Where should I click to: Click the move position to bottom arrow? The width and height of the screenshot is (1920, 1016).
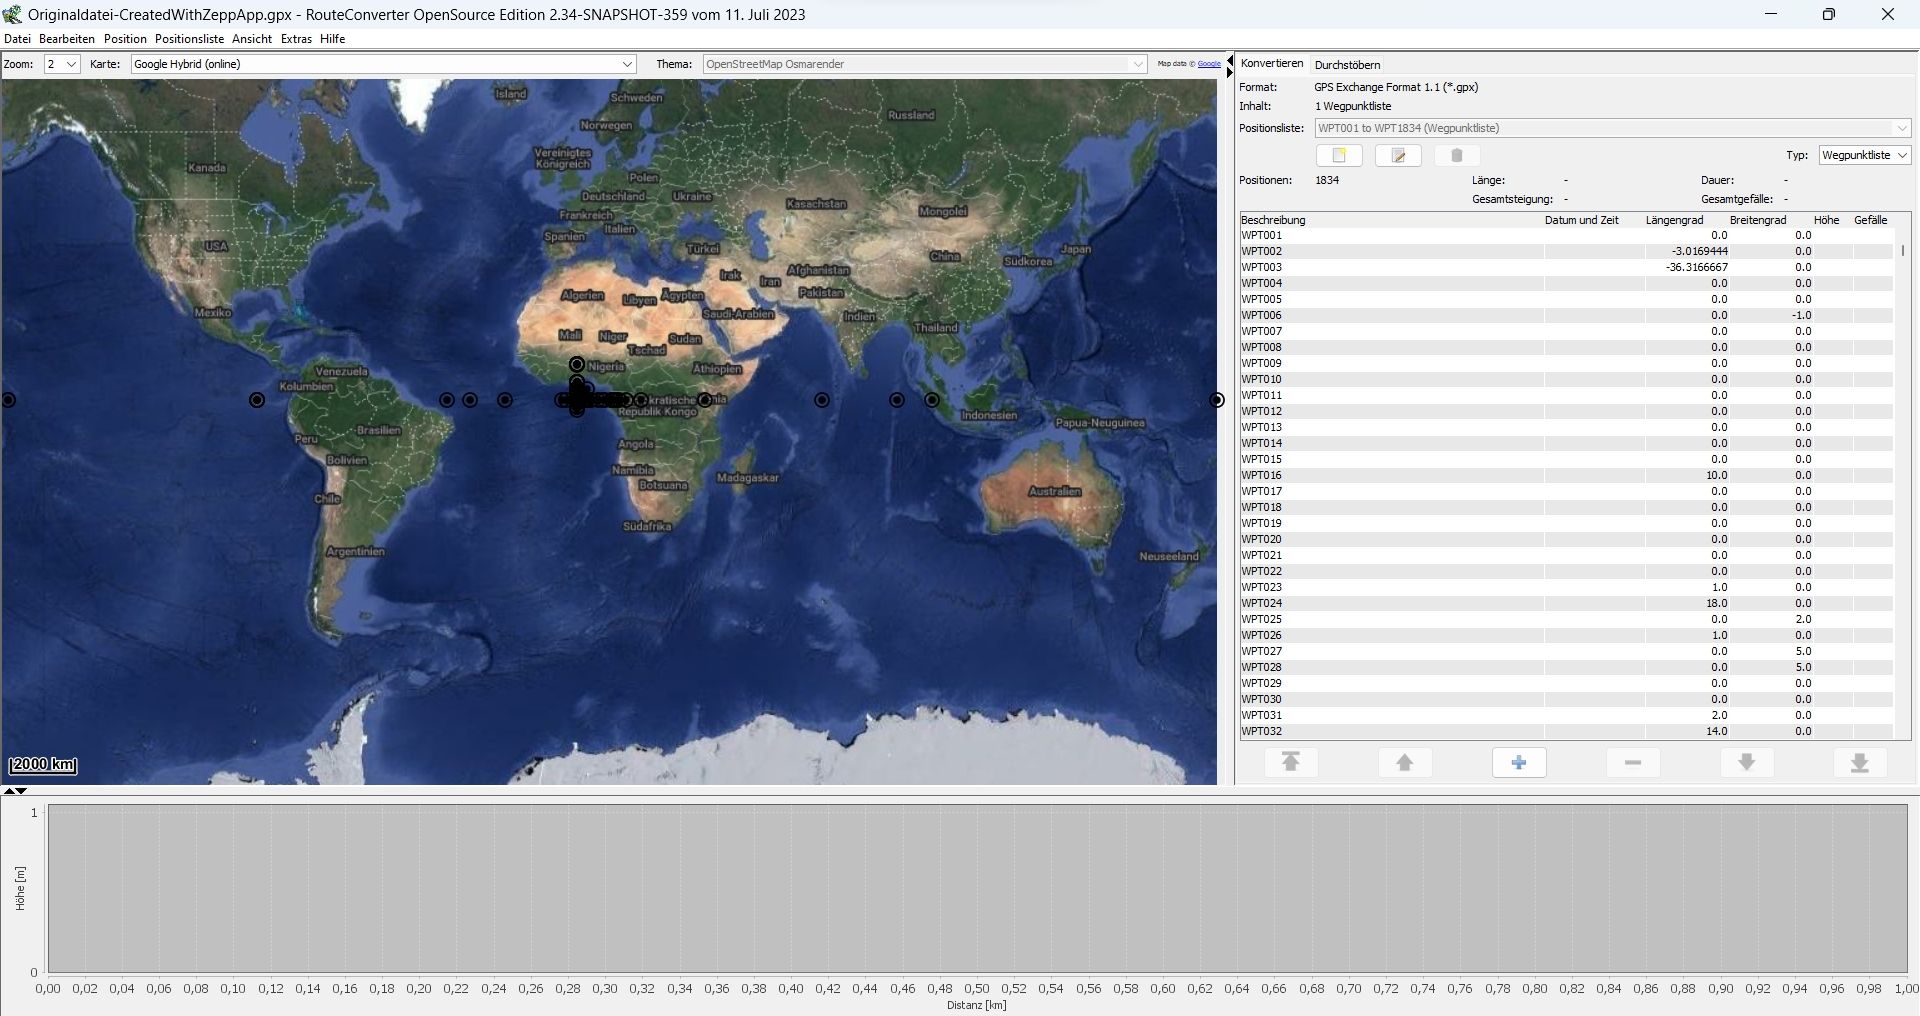(1859, 763)
